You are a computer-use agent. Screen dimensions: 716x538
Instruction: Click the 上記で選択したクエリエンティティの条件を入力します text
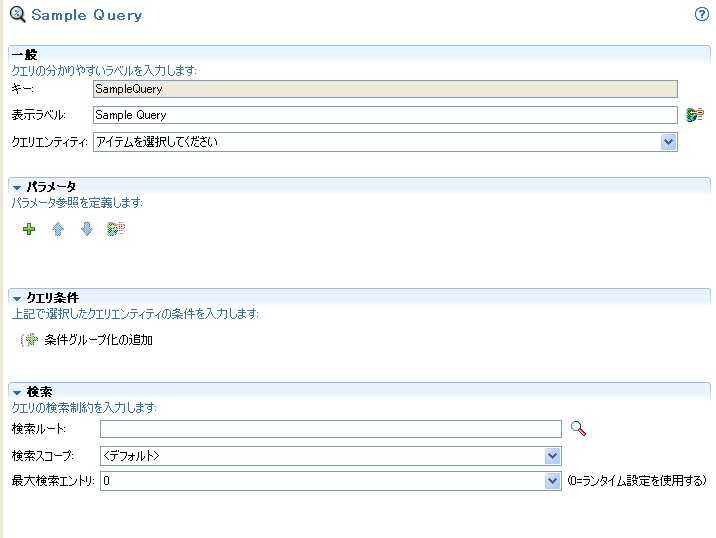[135, 314]
